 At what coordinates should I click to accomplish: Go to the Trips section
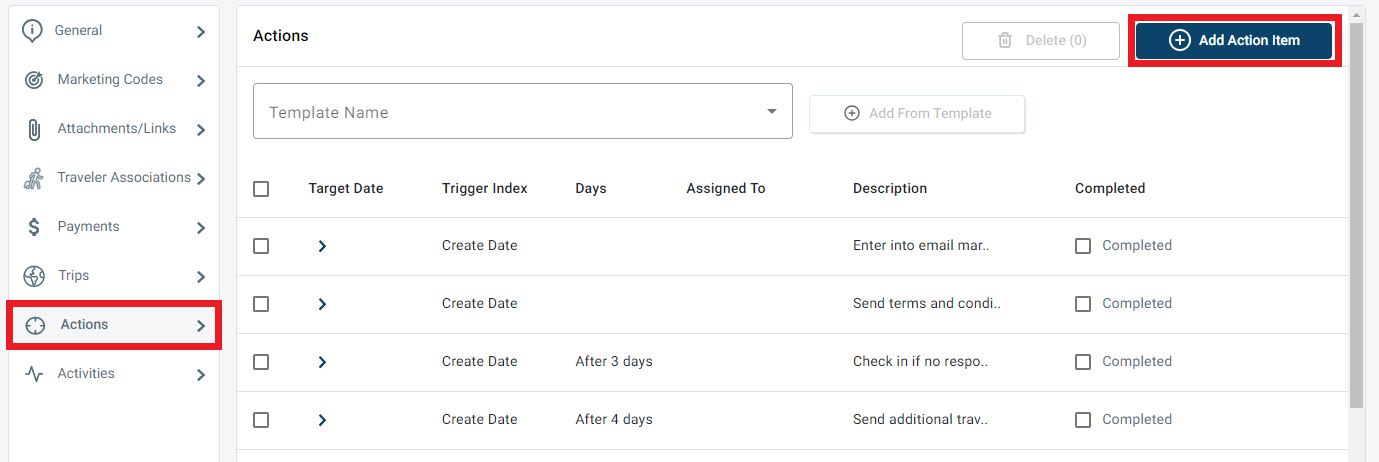tap(73, 276)
